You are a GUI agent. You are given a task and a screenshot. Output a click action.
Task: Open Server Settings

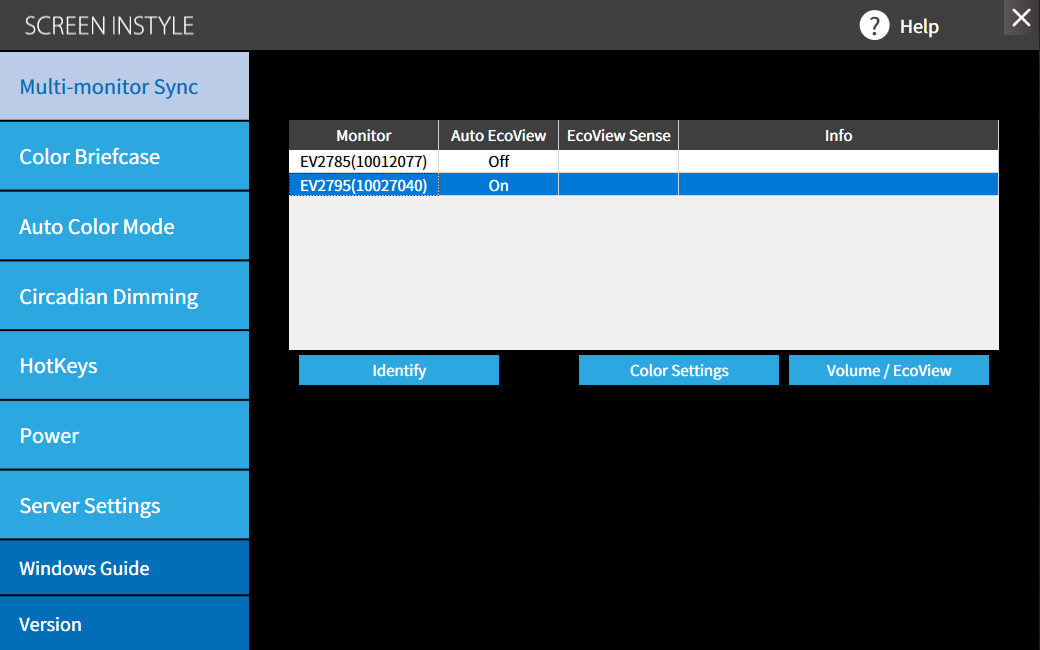click(x=125, y=505)
